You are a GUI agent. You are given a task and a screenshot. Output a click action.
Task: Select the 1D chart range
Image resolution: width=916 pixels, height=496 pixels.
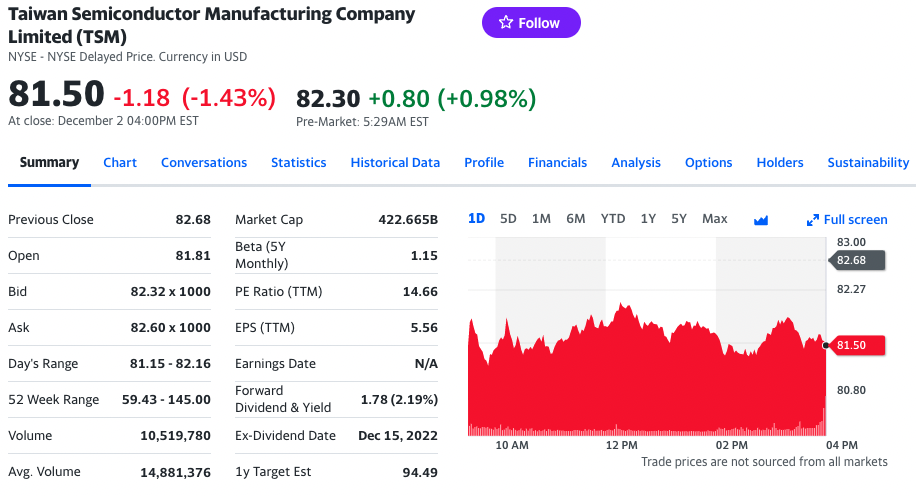click(476, 219)
